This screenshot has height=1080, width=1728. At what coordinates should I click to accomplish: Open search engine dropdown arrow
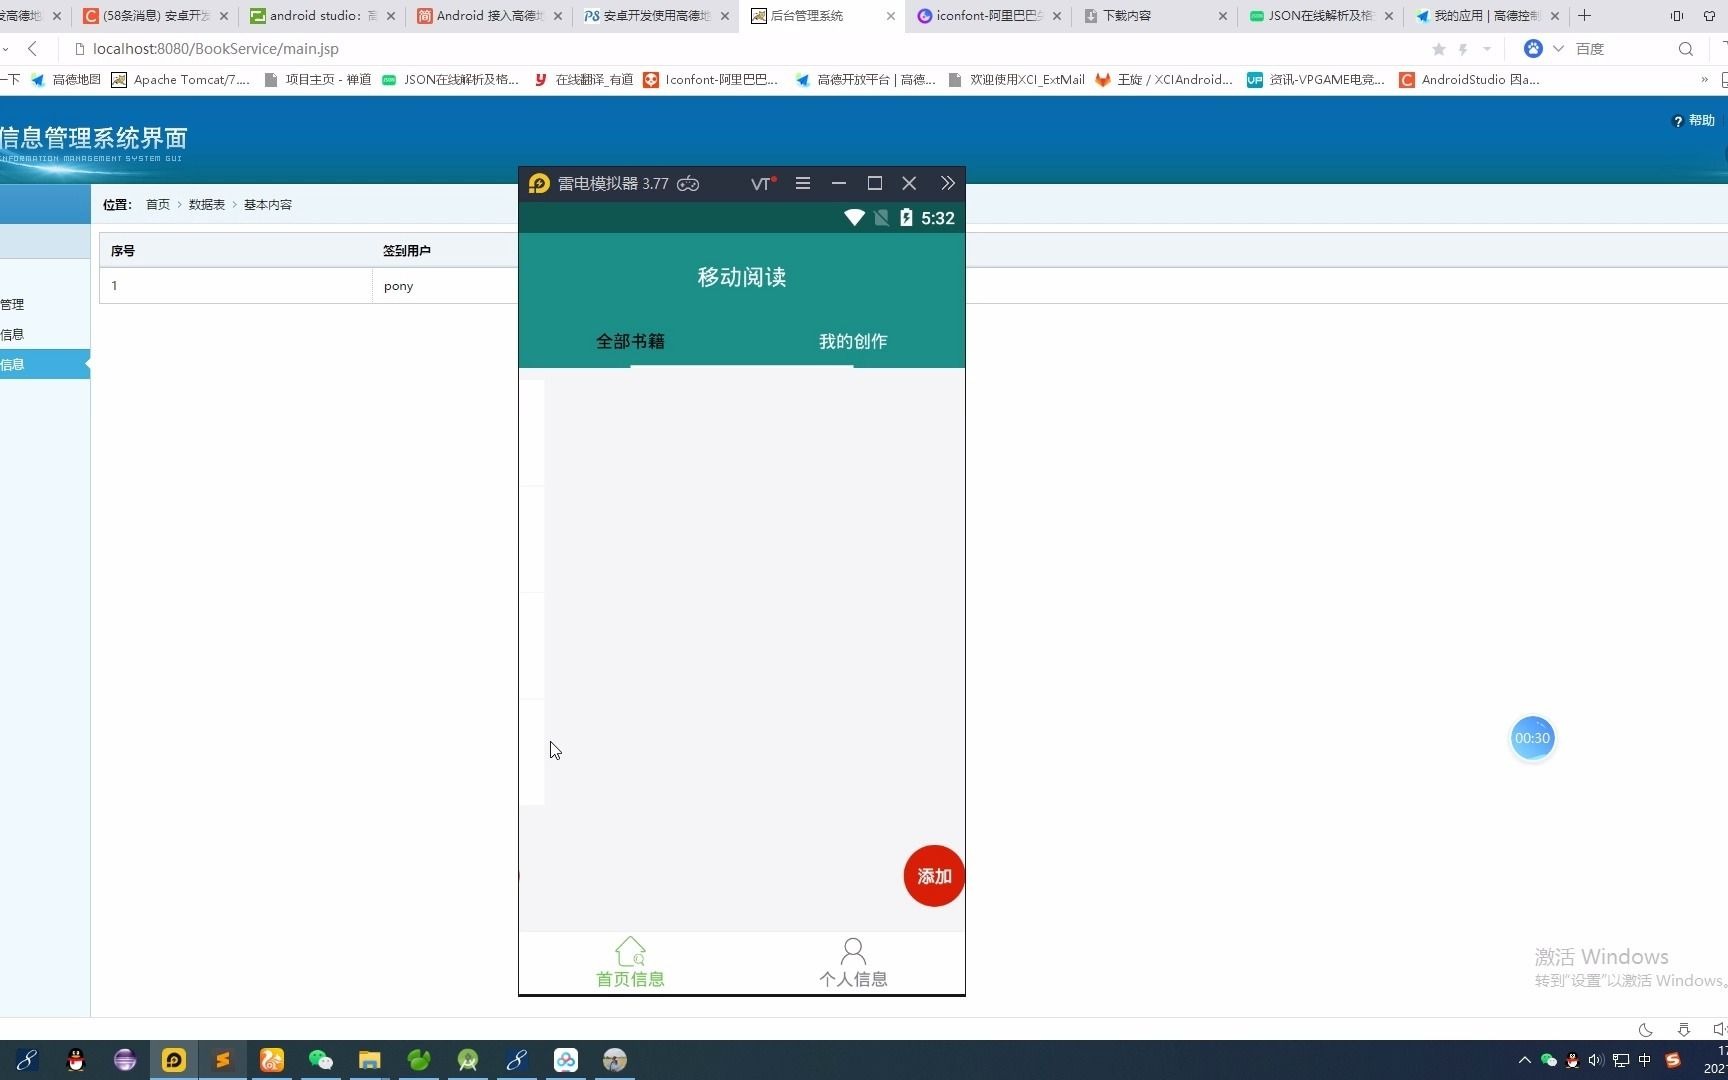coord(1558,48)
